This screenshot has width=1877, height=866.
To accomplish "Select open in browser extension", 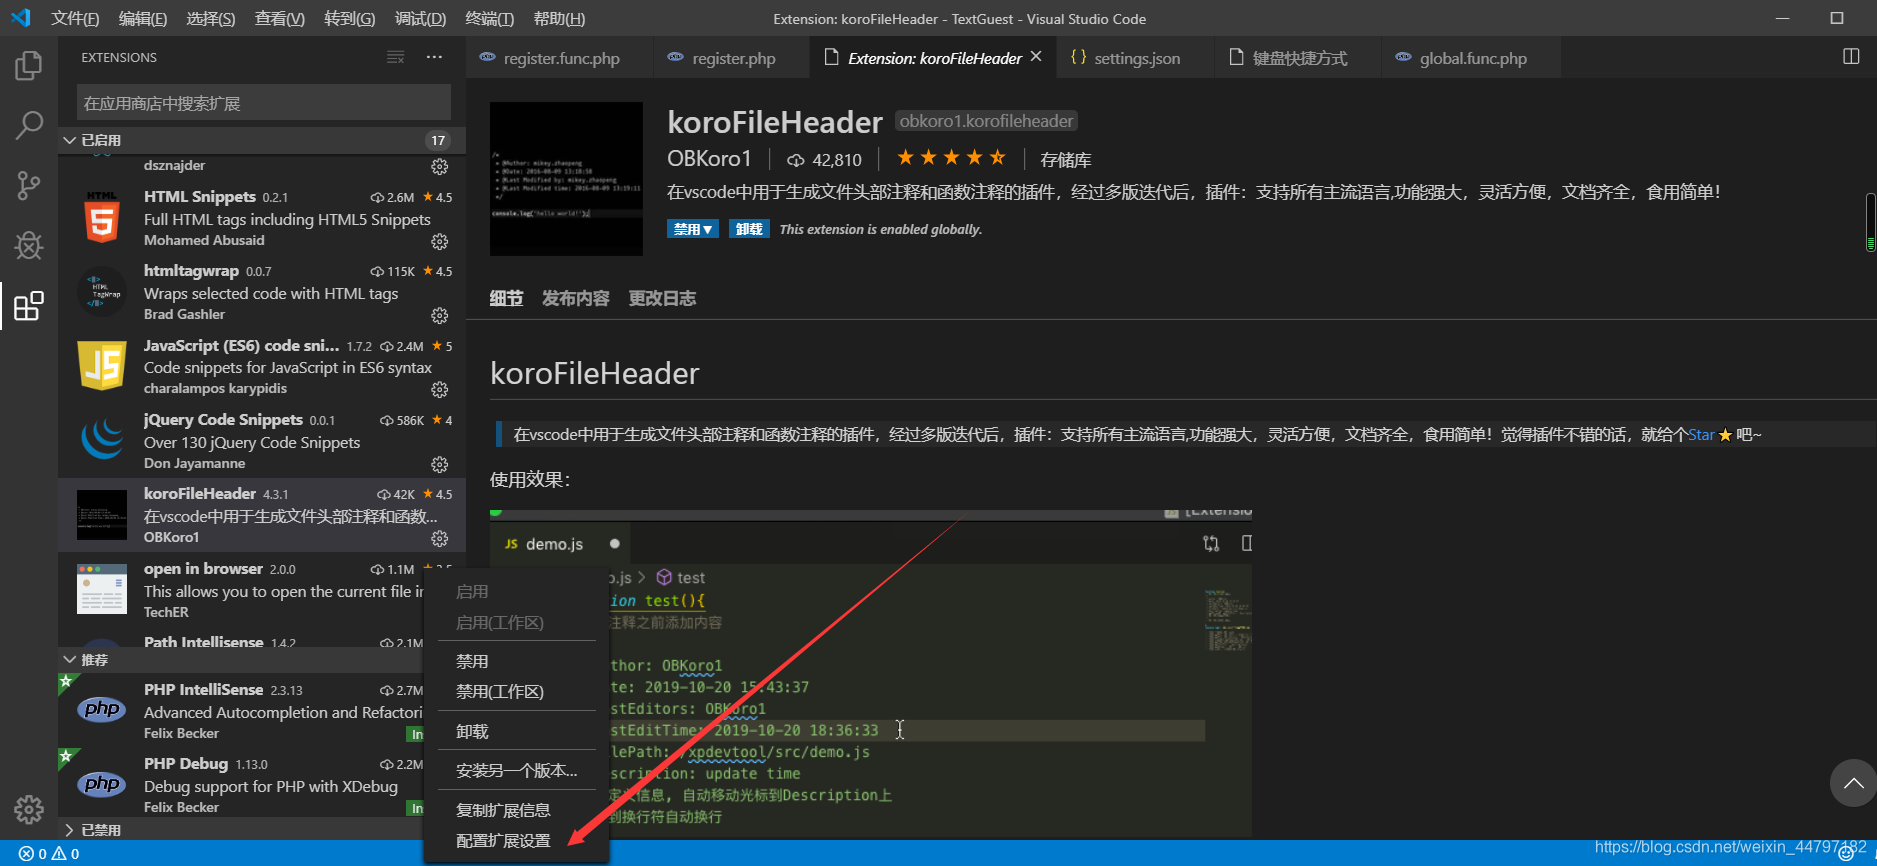I will click(x=242, y=590).
